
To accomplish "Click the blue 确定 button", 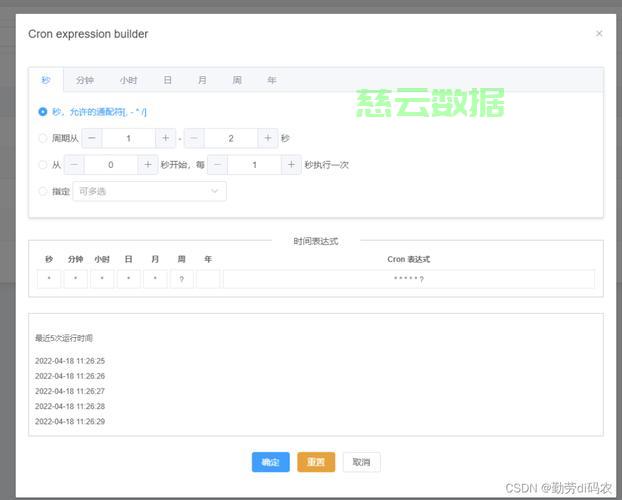I will pos(270,462).
